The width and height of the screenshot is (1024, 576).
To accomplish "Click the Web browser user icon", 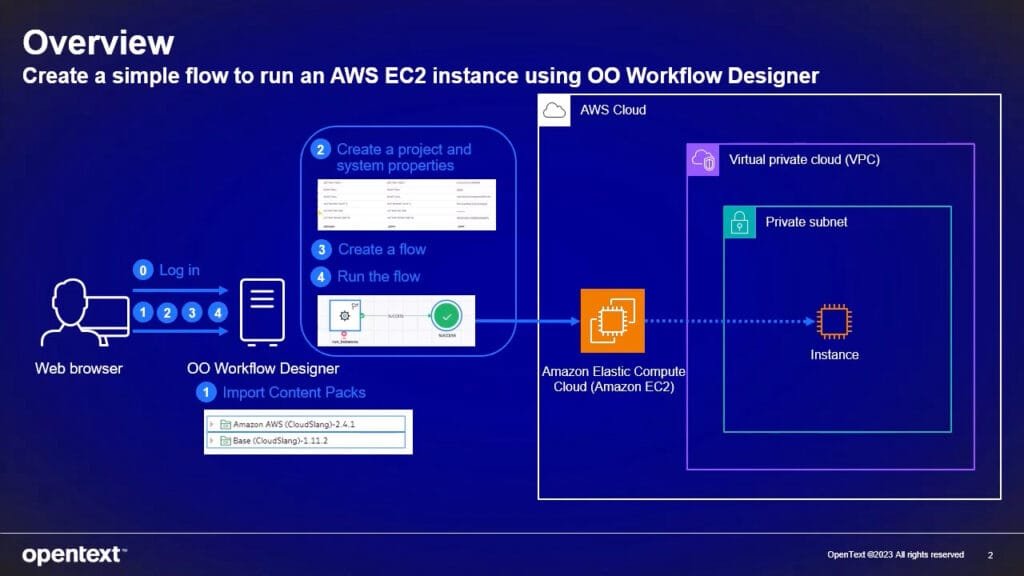I will [x=85, y=312].
